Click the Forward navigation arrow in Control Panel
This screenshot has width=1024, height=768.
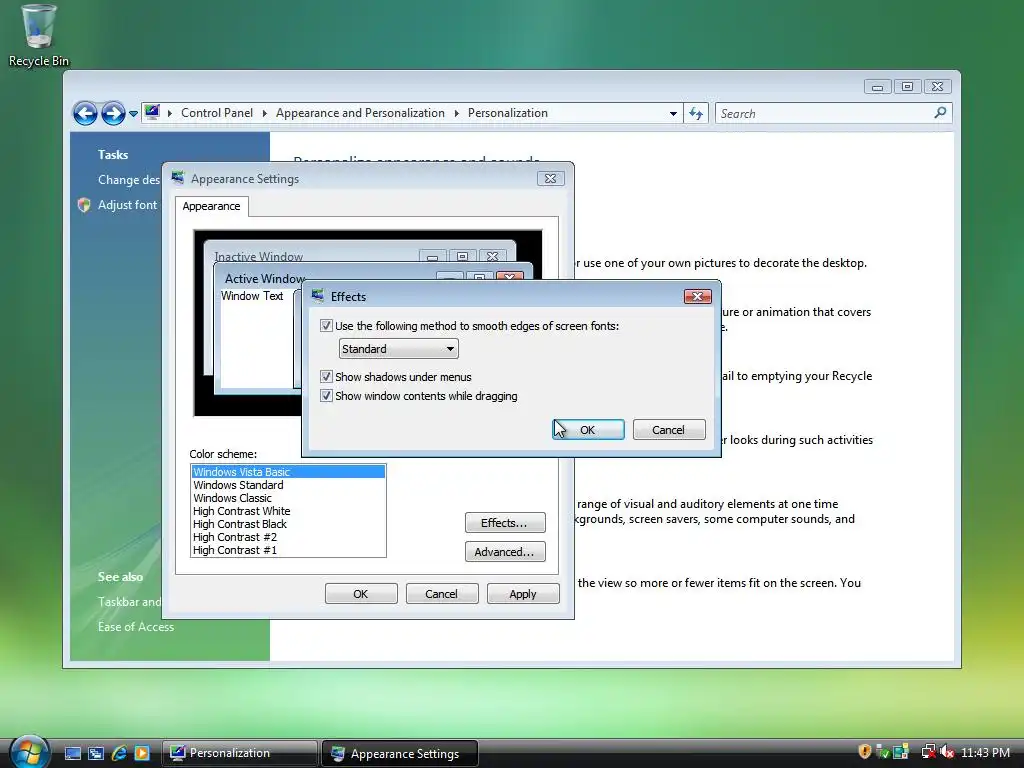coord(113,113)
